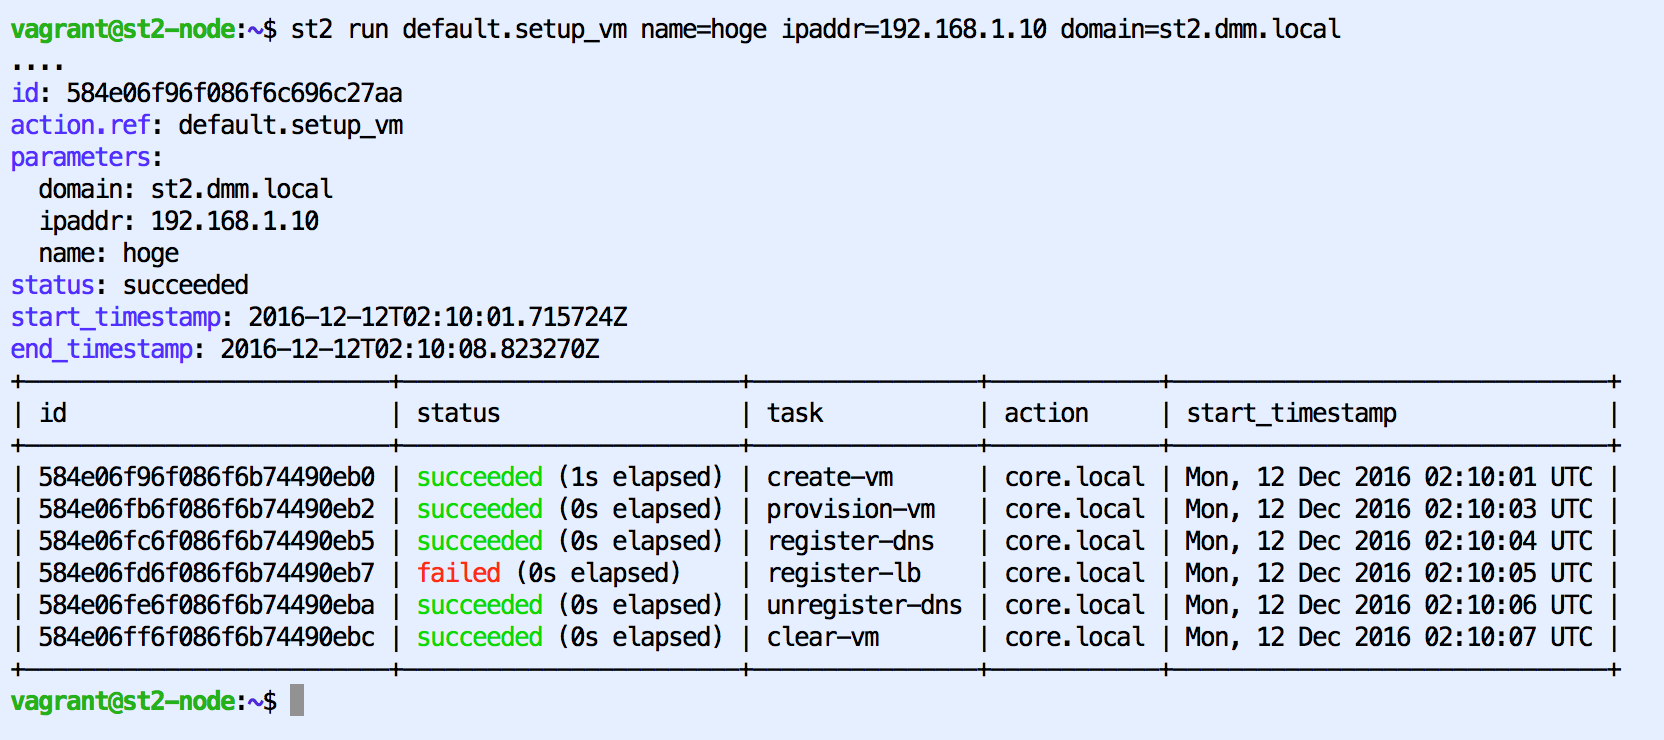The height and width of the screenshot is (740, 1664).
Task: Select end_timestamp value 2016-12-12T02:10:08.823270Z
Action: pos(410,349)
